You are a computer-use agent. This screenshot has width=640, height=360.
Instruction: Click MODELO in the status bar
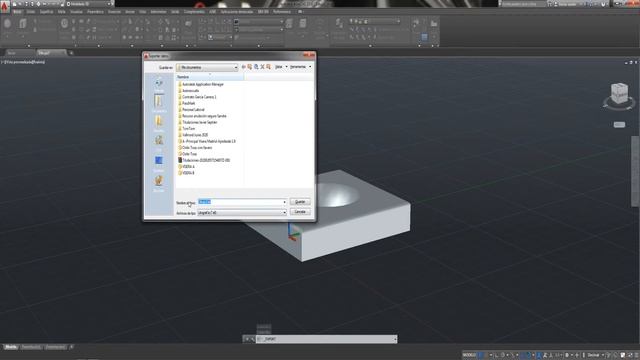click(469, 356)
